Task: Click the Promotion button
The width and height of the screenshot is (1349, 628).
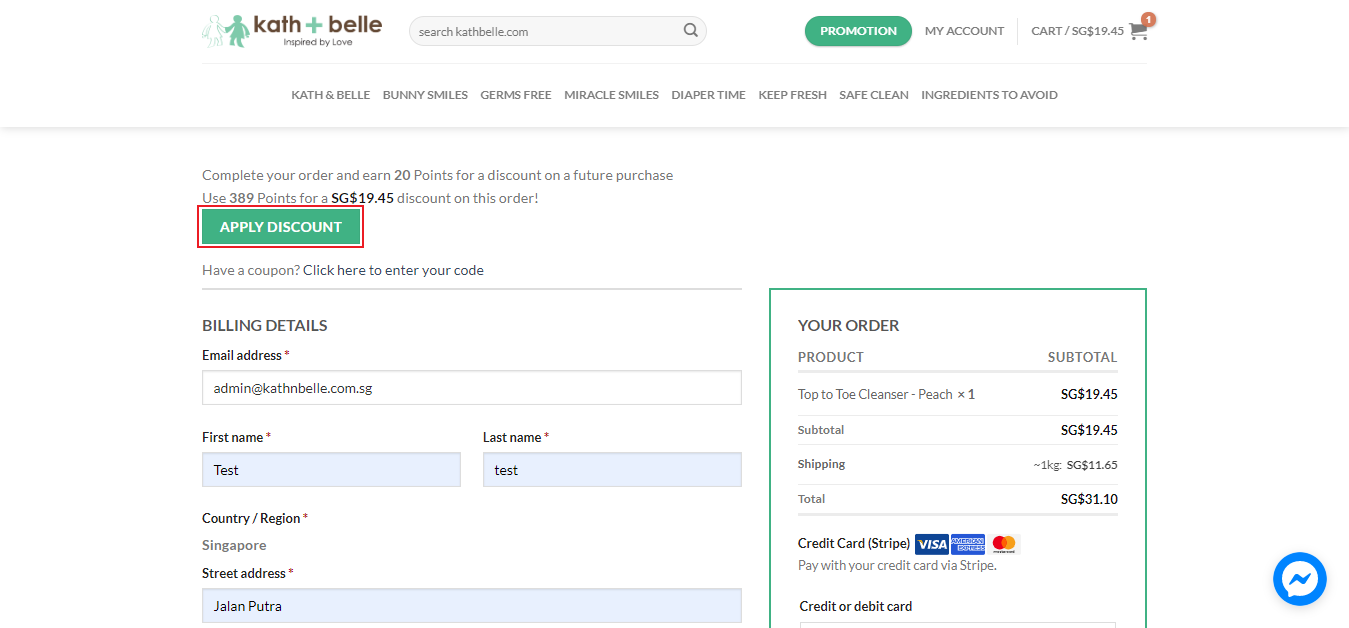Action: 858,31
